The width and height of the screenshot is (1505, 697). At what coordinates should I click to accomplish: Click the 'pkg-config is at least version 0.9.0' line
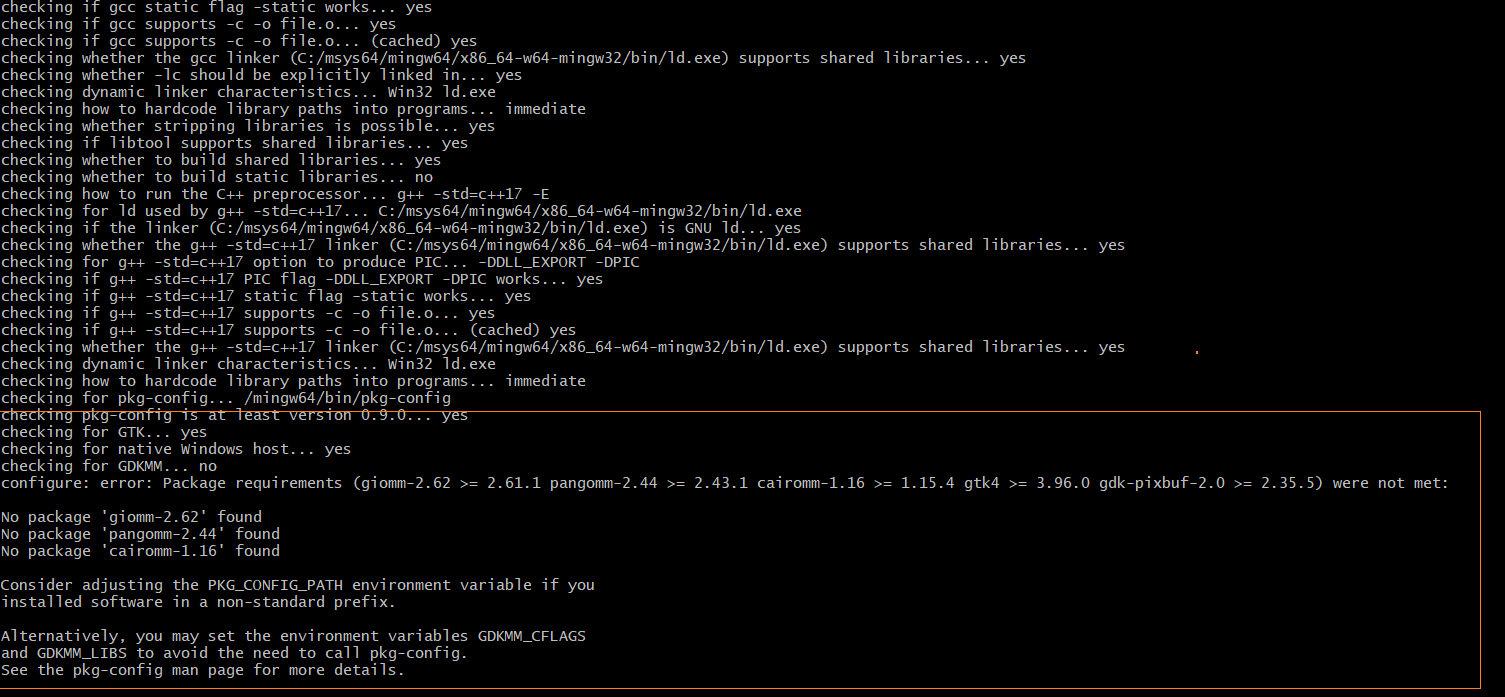(234, 415)
